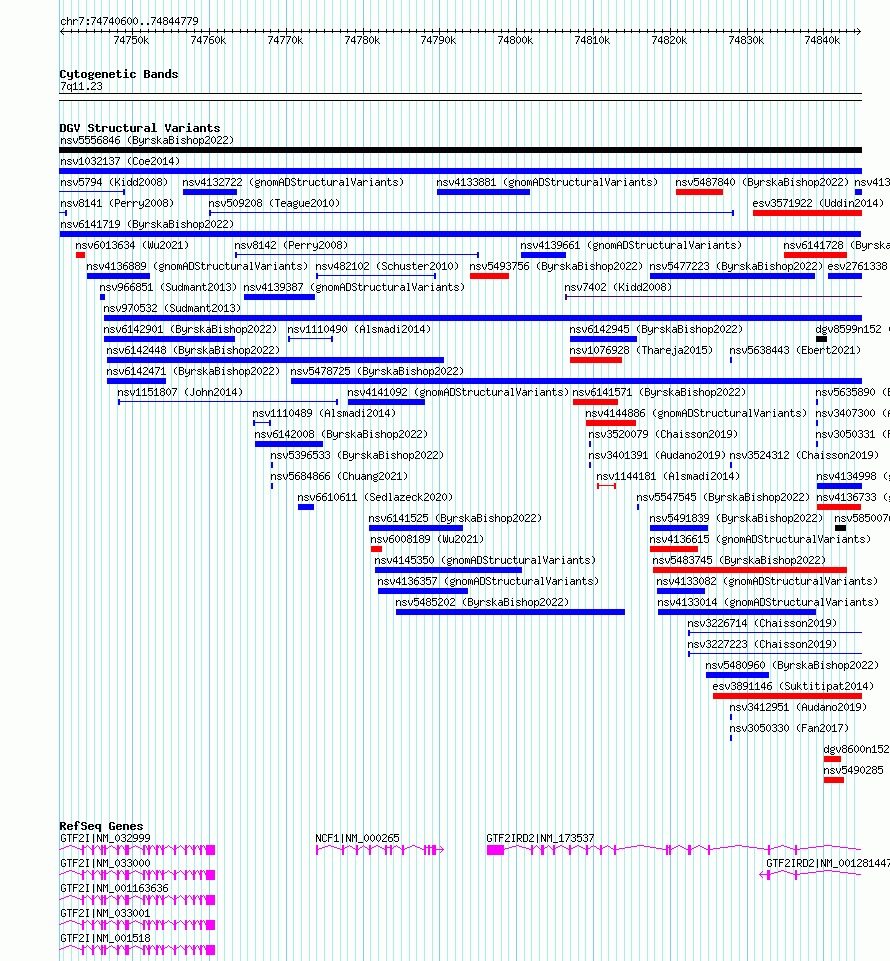Viewport: 890px width, 961px height.
Task: Open nsv7402 (Kidd2008) variant label
Action: (x=618, y=287)
